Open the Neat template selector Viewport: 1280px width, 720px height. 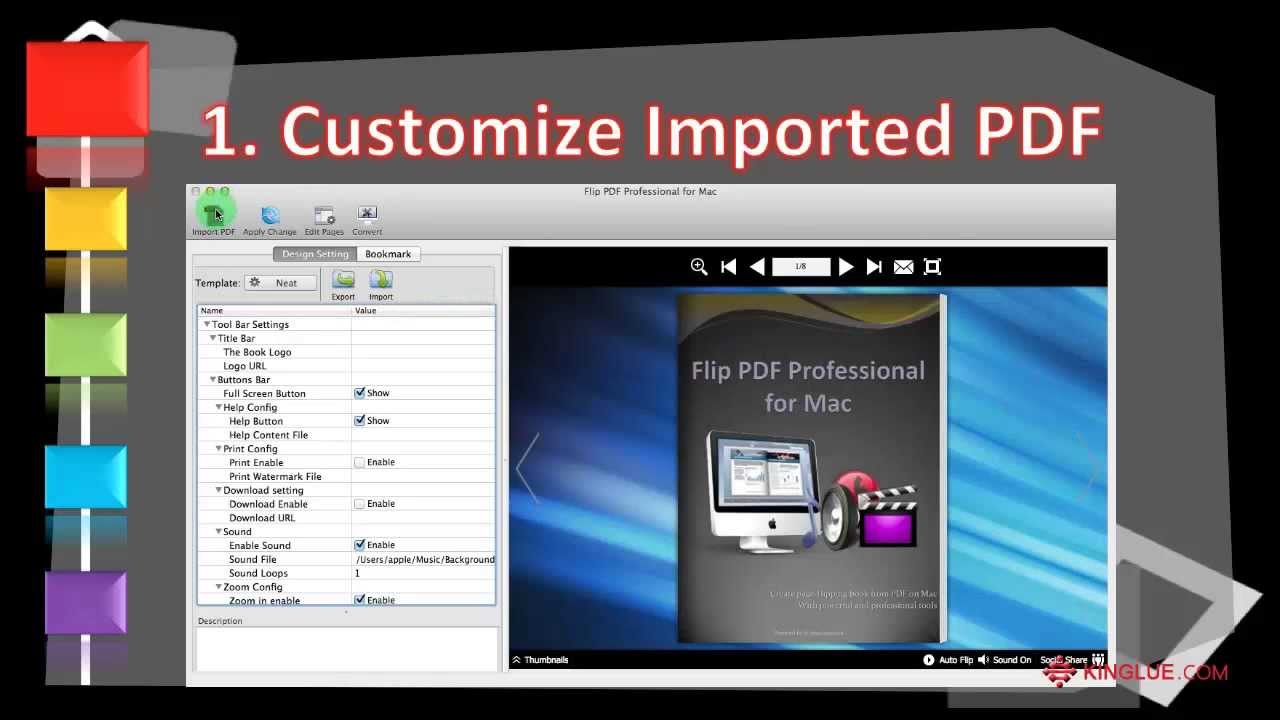280,283
